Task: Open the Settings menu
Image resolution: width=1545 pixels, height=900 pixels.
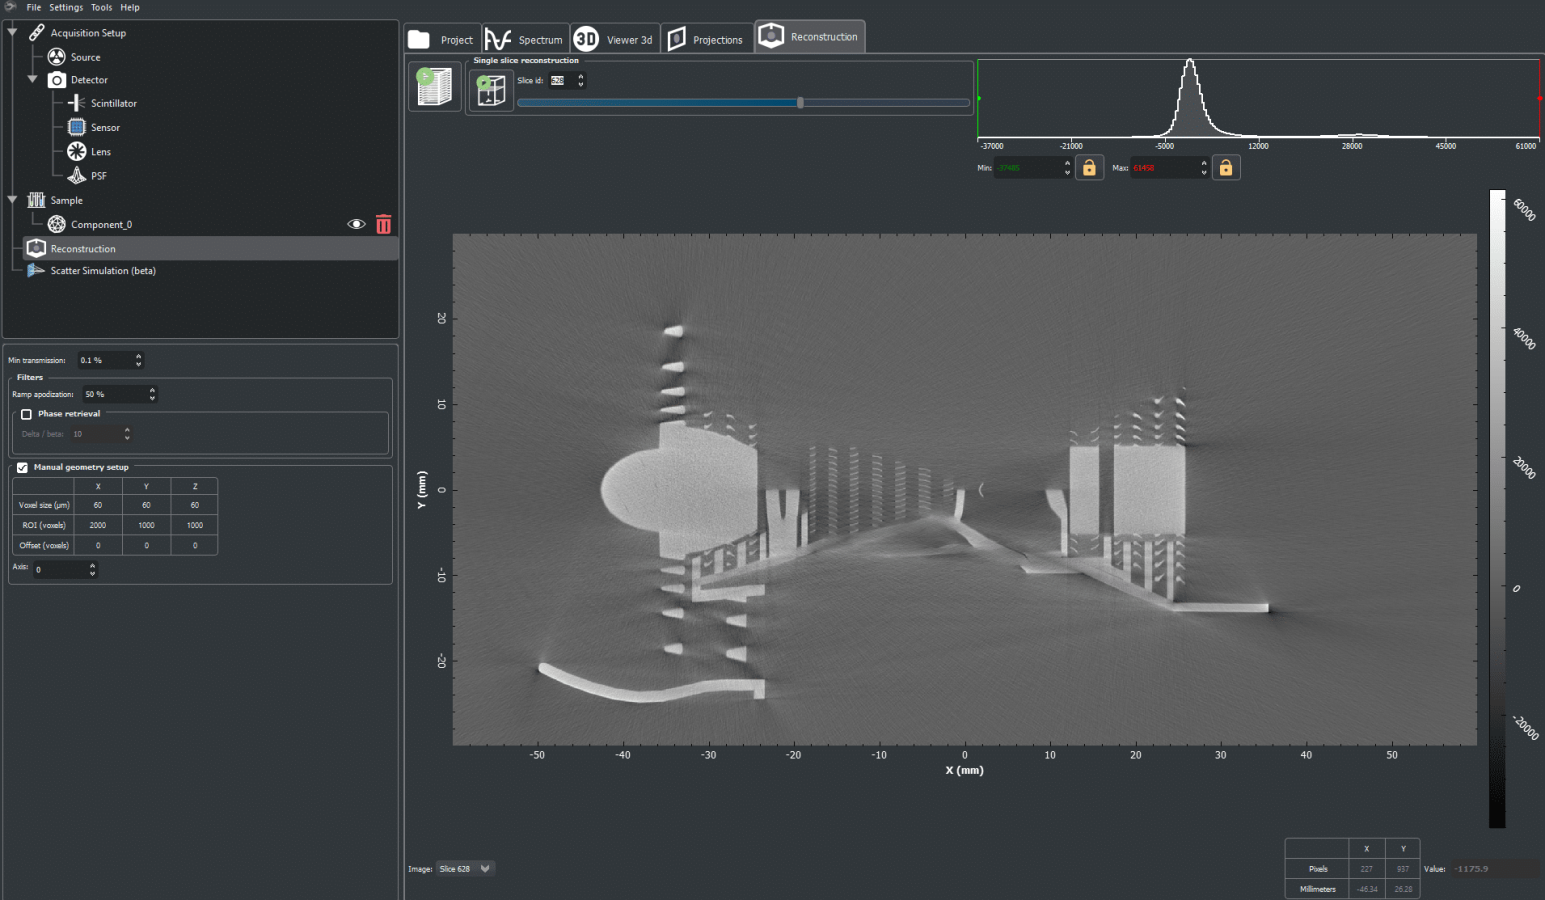Action: point(66,7)
